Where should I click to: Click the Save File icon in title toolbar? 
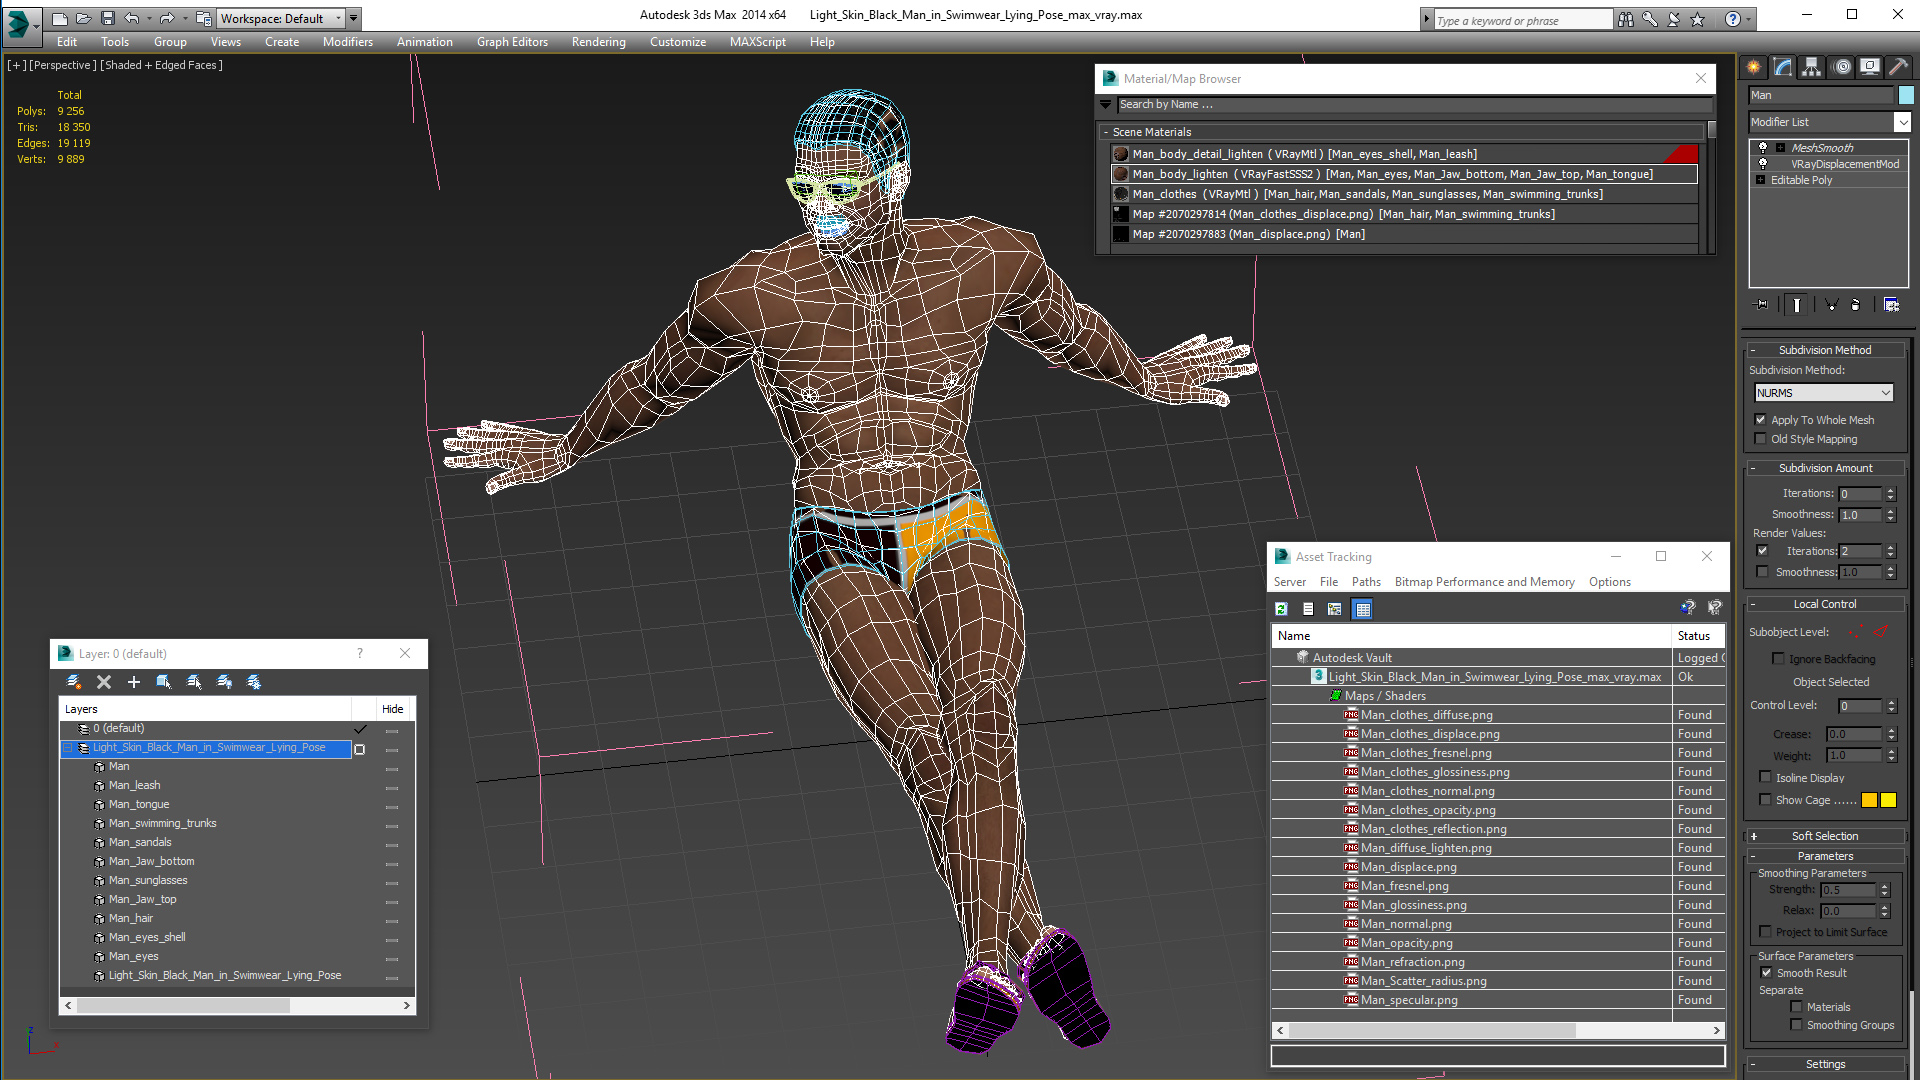click(108, 18)
